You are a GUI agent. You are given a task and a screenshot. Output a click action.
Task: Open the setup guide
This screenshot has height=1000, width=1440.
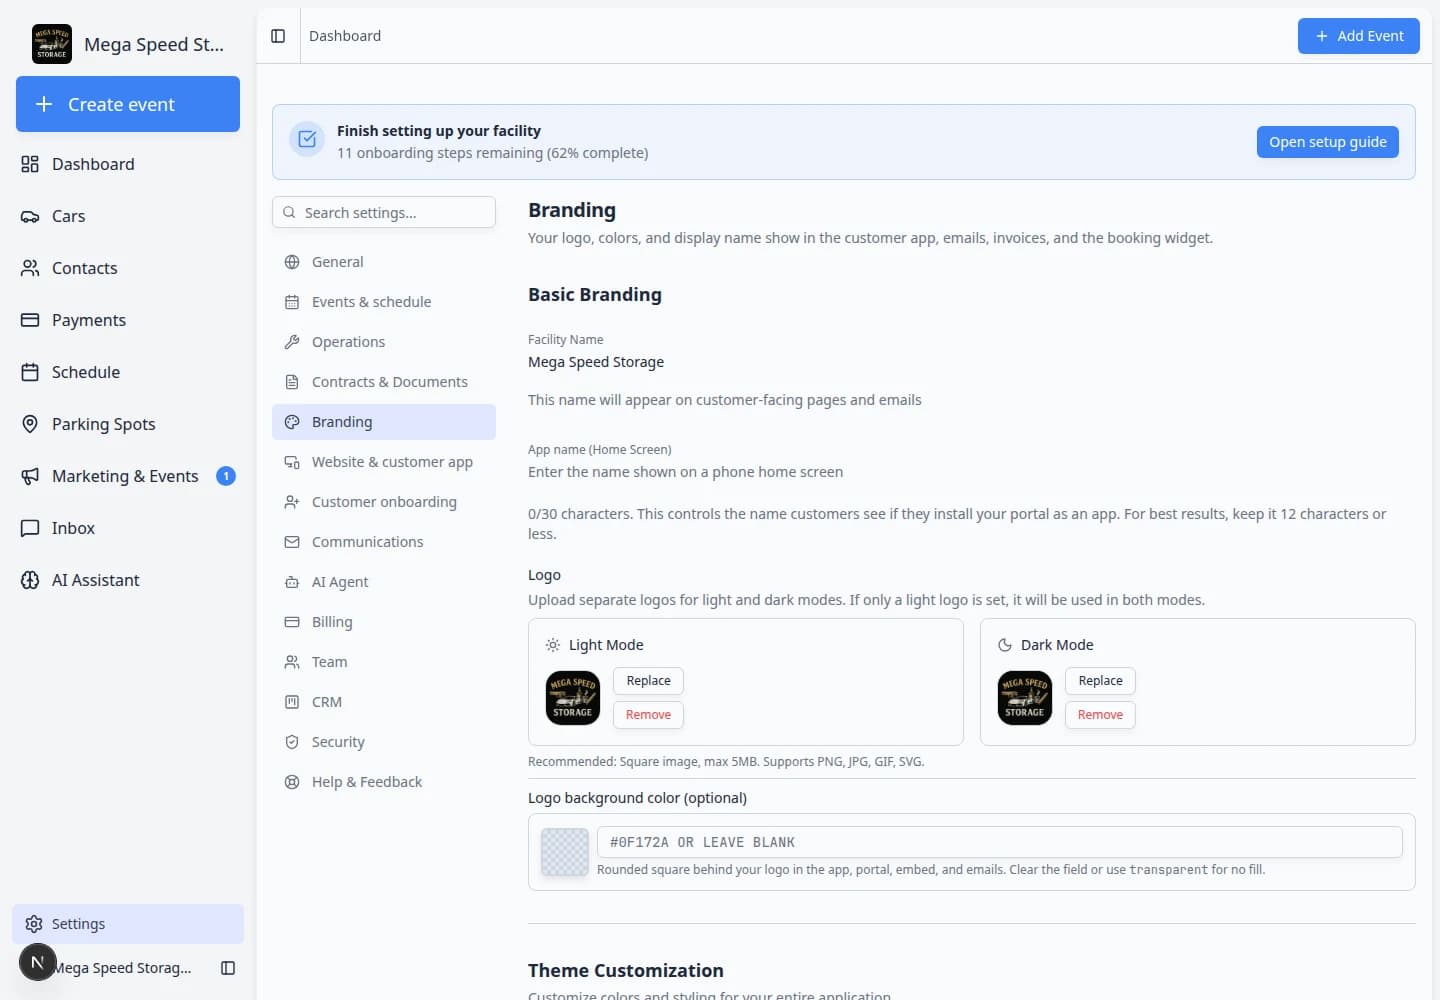click(x=1327, y=142)
